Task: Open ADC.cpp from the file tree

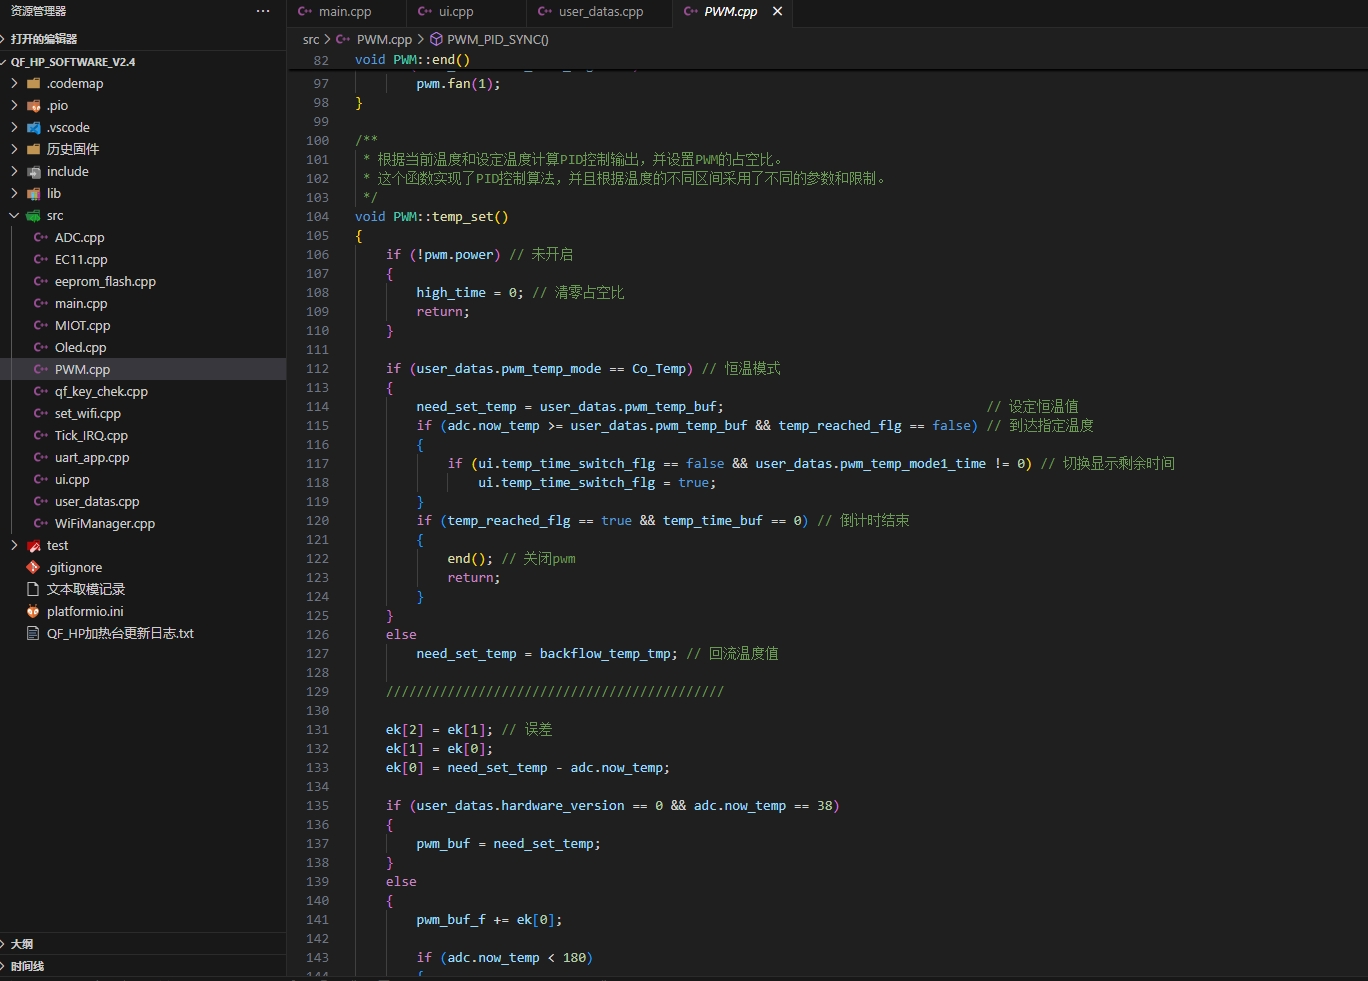Action: 79,237
